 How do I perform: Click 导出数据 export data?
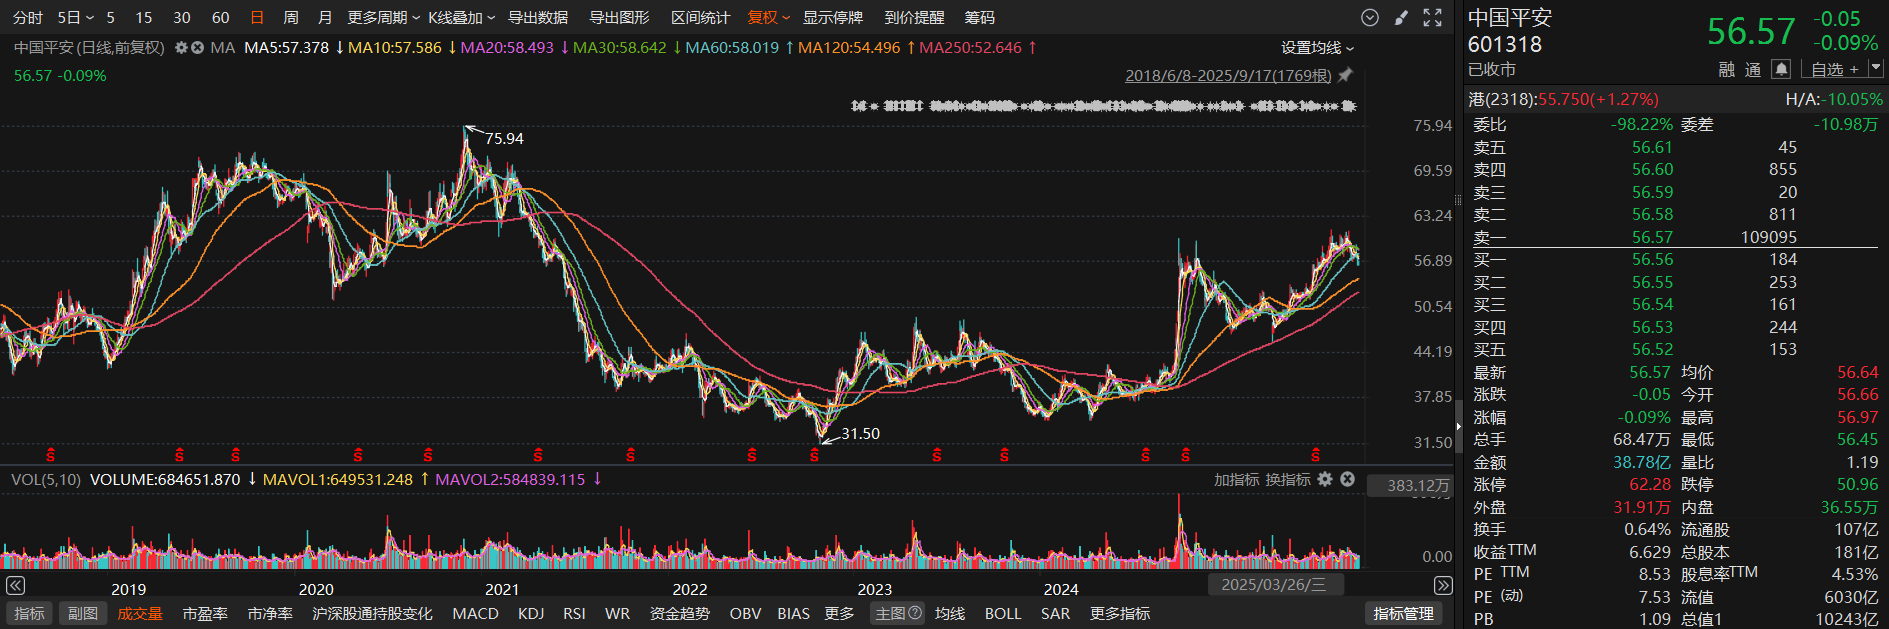[538, 18]
